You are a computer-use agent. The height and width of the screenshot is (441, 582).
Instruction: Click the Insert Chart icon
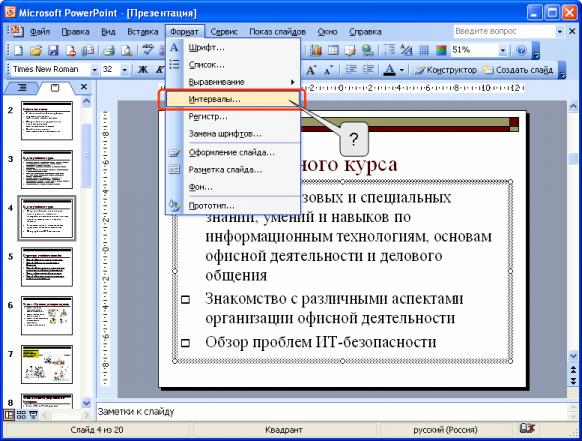pyautogui.click(x=315, y=50)
